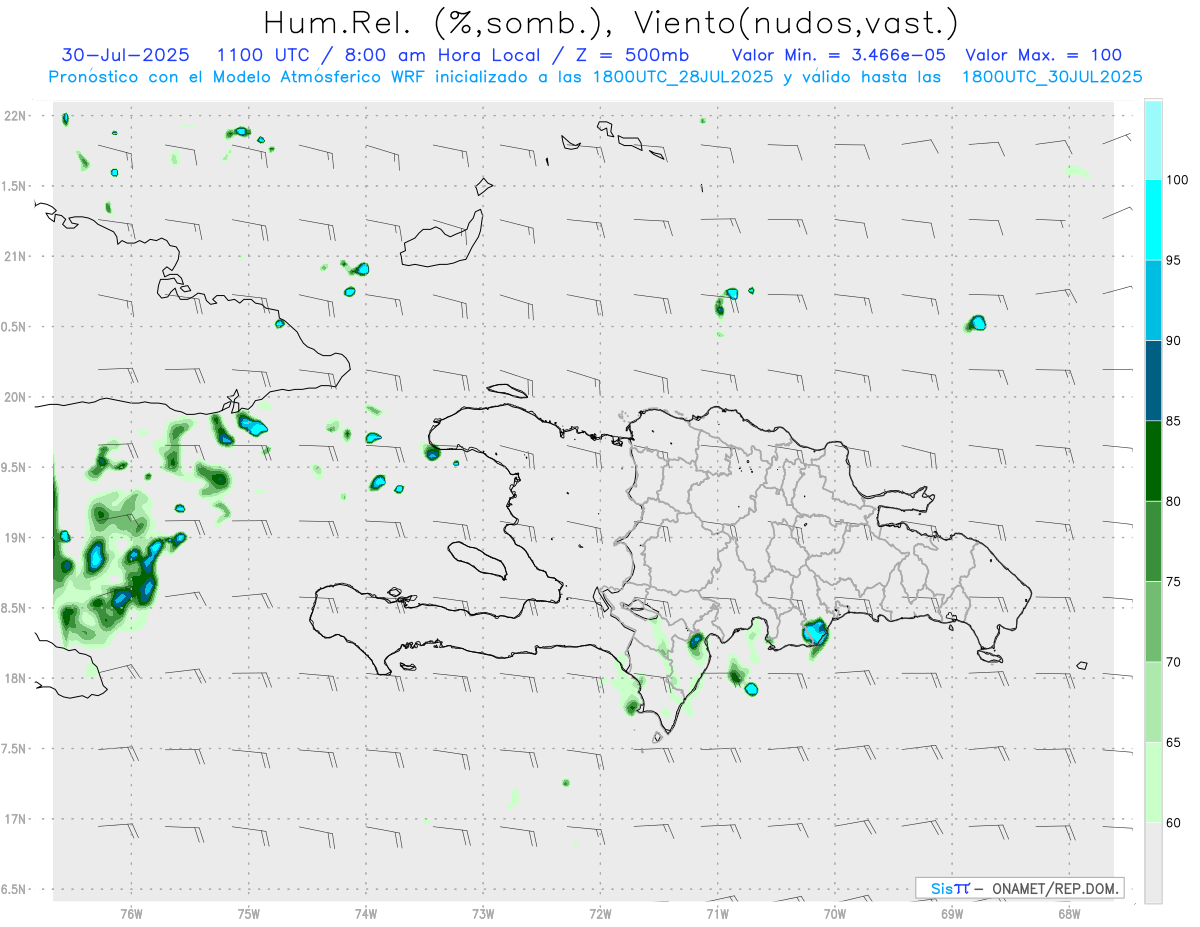Click the light green 65–70 colorbar segment
This screenshot has height=927, width=1200.
(x=1153, y=702)
